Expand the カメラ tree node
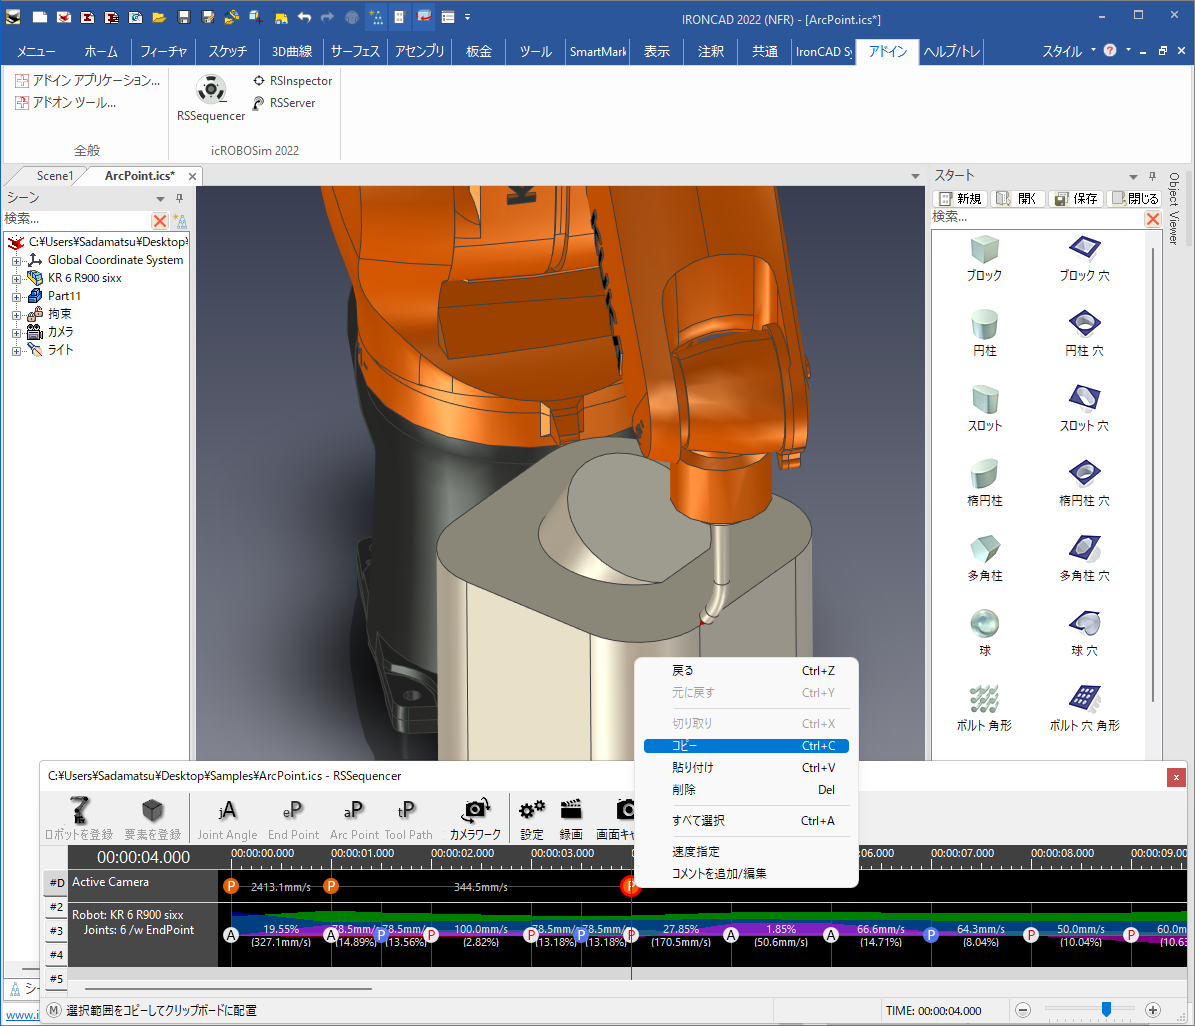1195x1026 pixels. pos(17,332)
